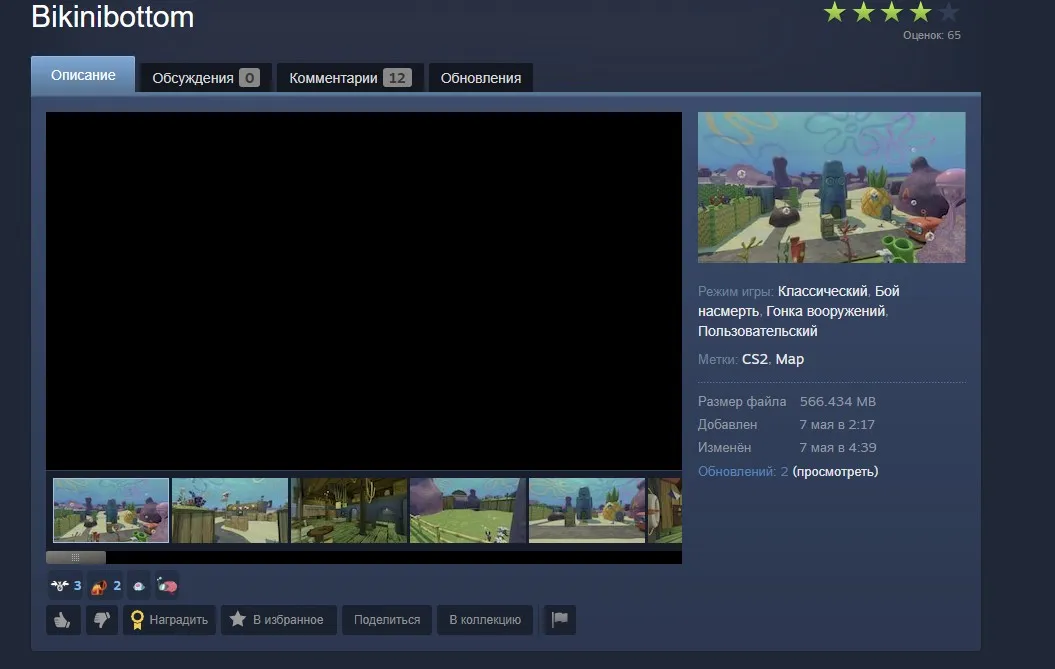
Task: Click the Map tag link
Action: coord(790,359)
